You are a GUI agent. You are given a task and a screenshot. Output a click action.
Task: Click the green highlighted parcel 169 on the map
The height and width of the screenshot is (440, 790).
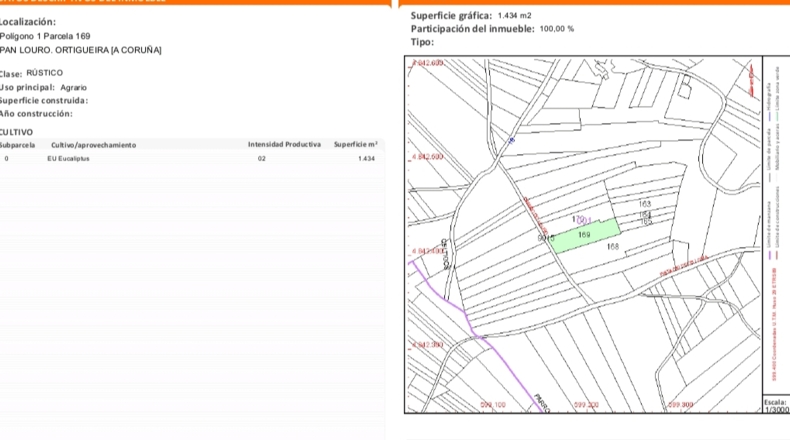(584, 236)
